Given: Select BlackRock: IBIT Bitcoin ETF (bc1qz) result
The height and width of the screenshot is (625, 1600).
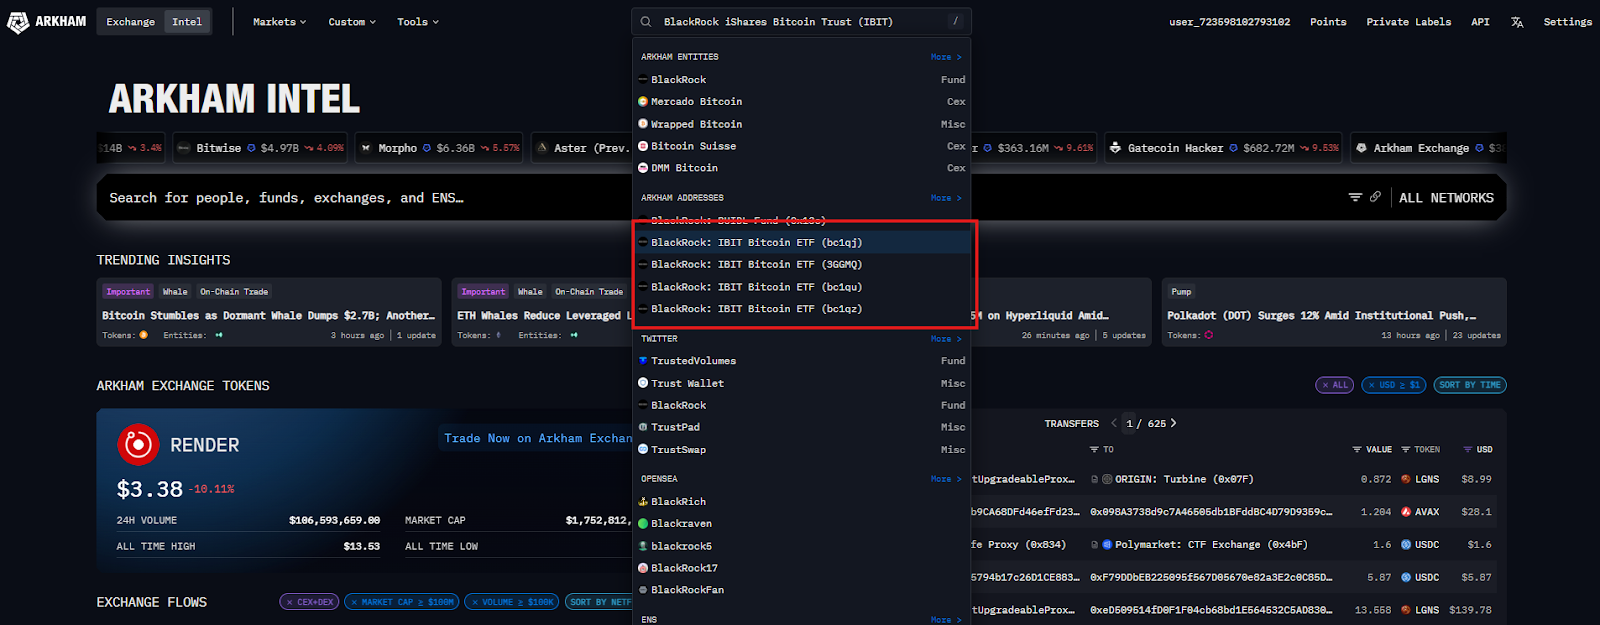Looking at the screenshot, I should tap(802, 309).
